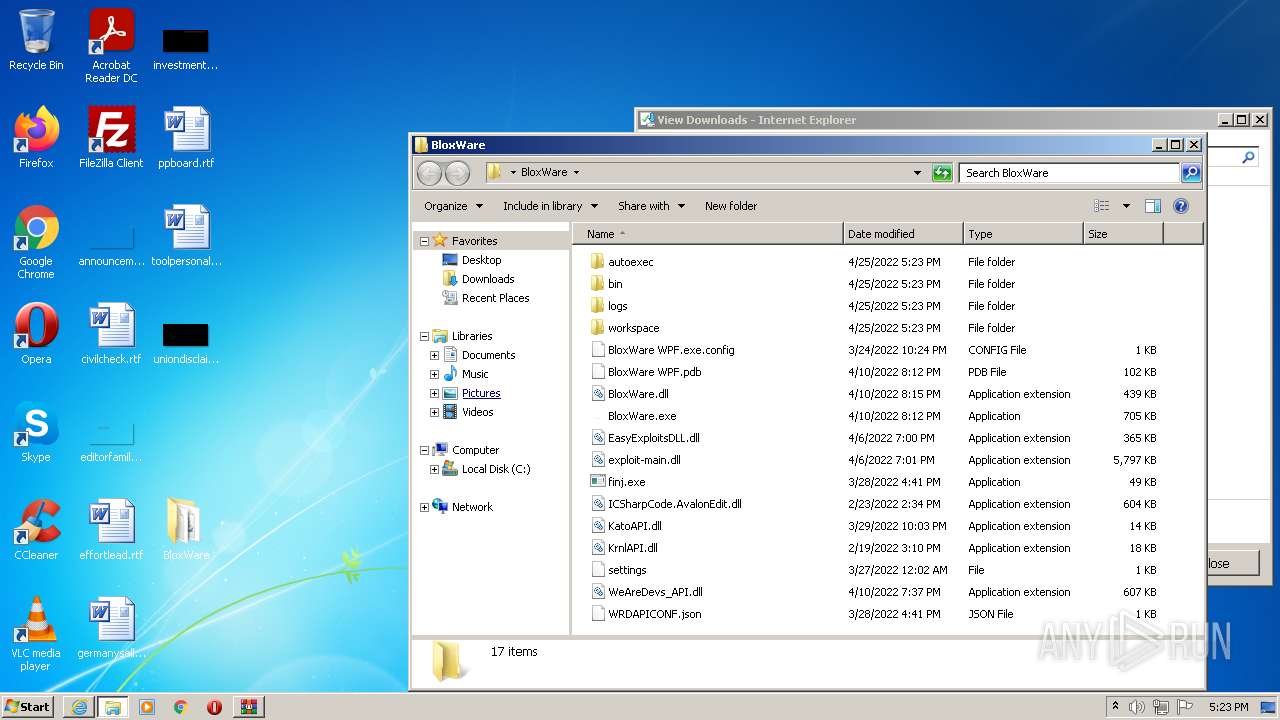1280x720 pixels.
Task: Select ICSharpCode.AvalonEdit.dll file
Action: pos(674,504)
